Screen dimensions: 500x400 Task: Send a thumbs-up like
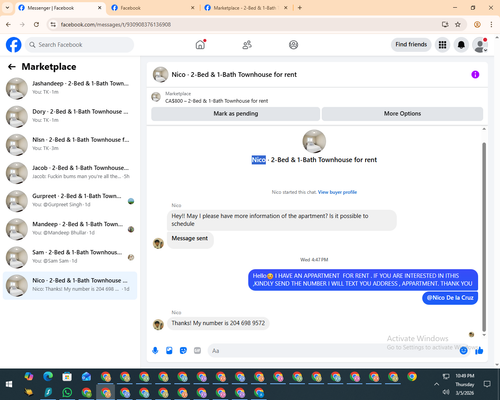click(479, 350)
